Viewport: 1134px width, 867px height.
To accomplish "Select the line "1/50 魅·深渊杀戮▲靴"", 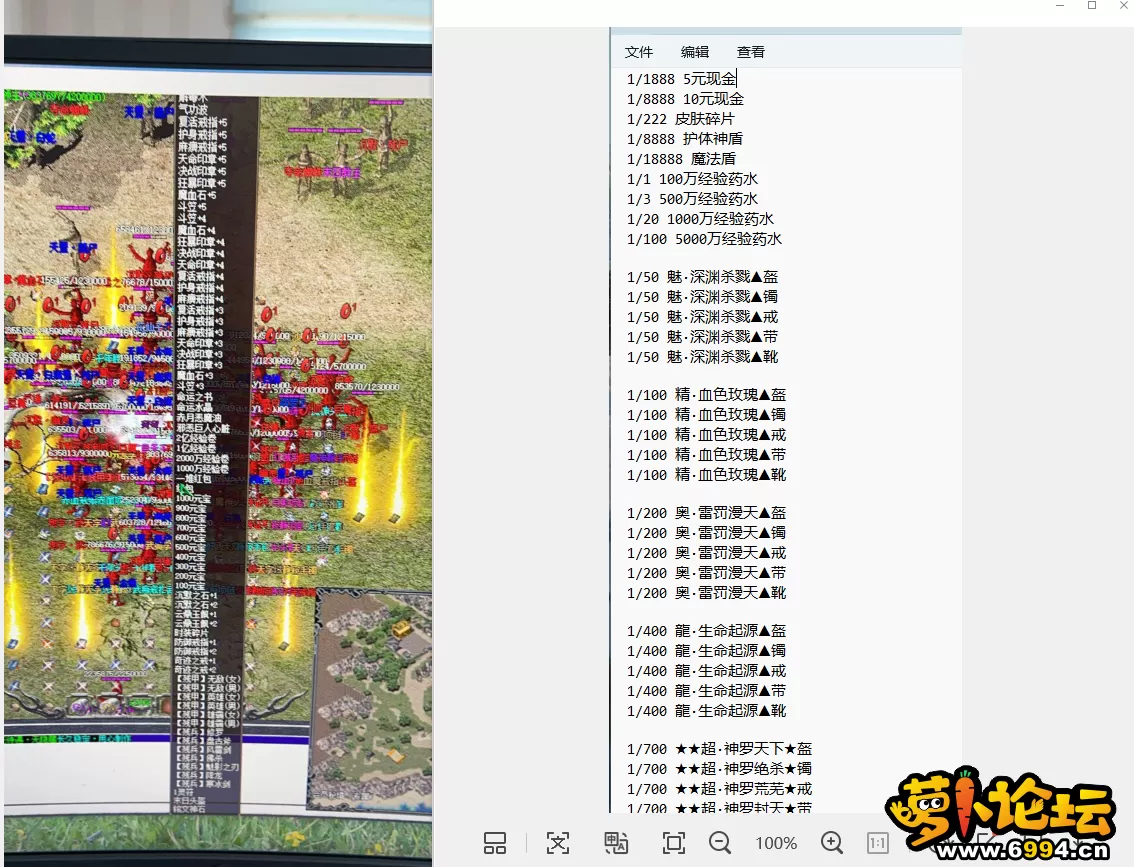I will click(702, 357).
